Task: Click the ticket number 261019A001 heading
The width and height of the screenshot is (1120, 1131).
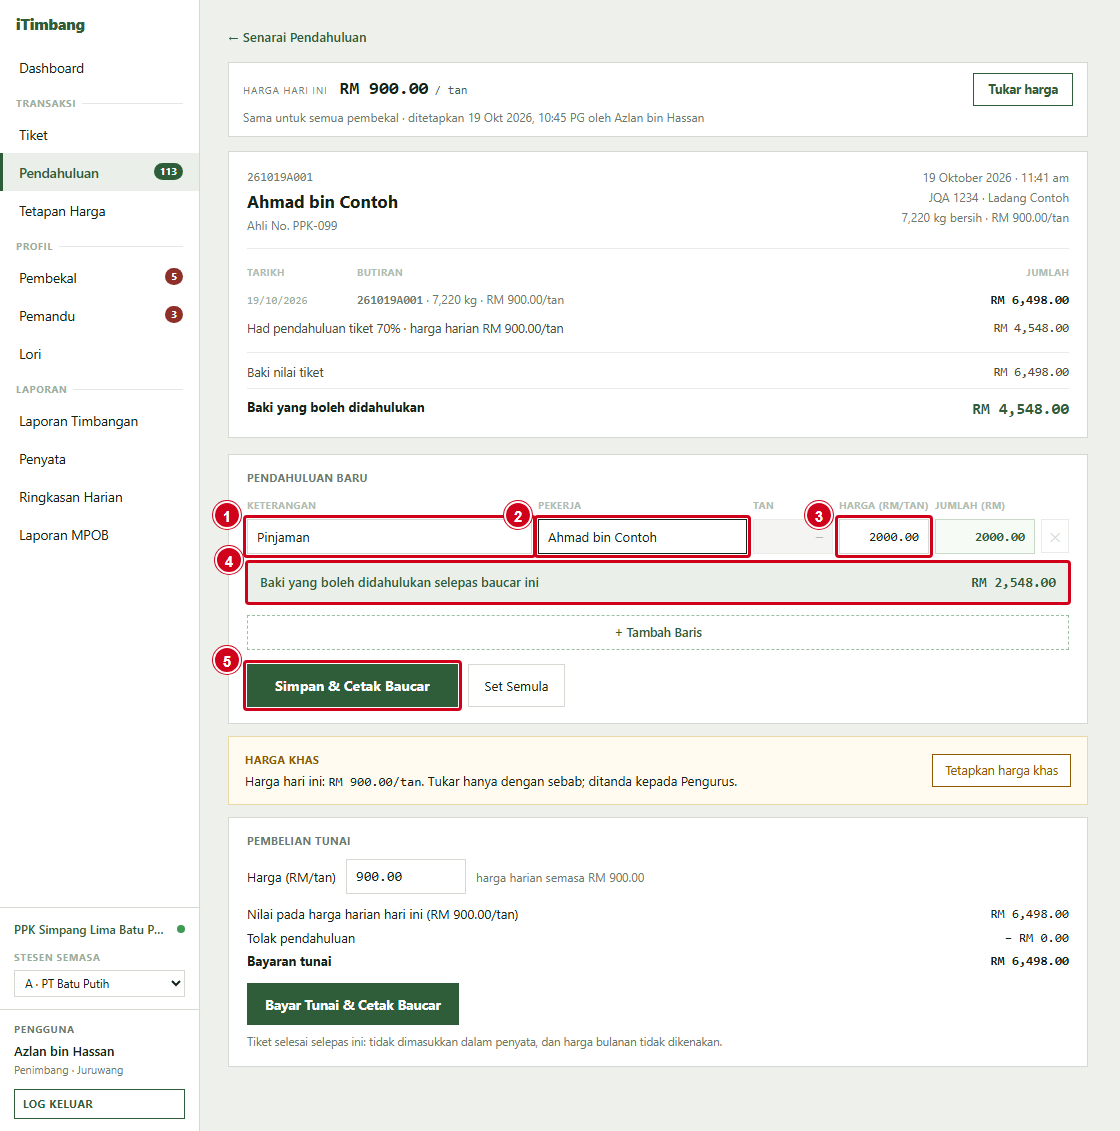Action: [x=280, y=177]
